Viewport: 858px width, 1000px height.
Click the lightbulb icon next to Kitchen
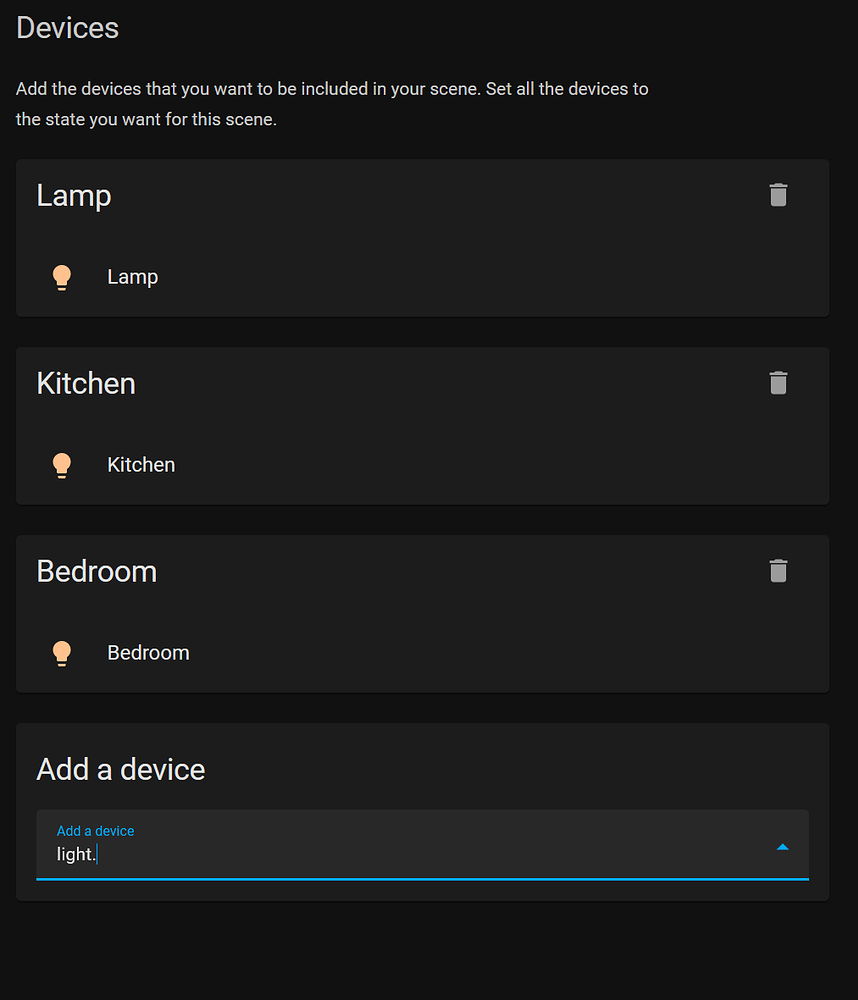61,465
